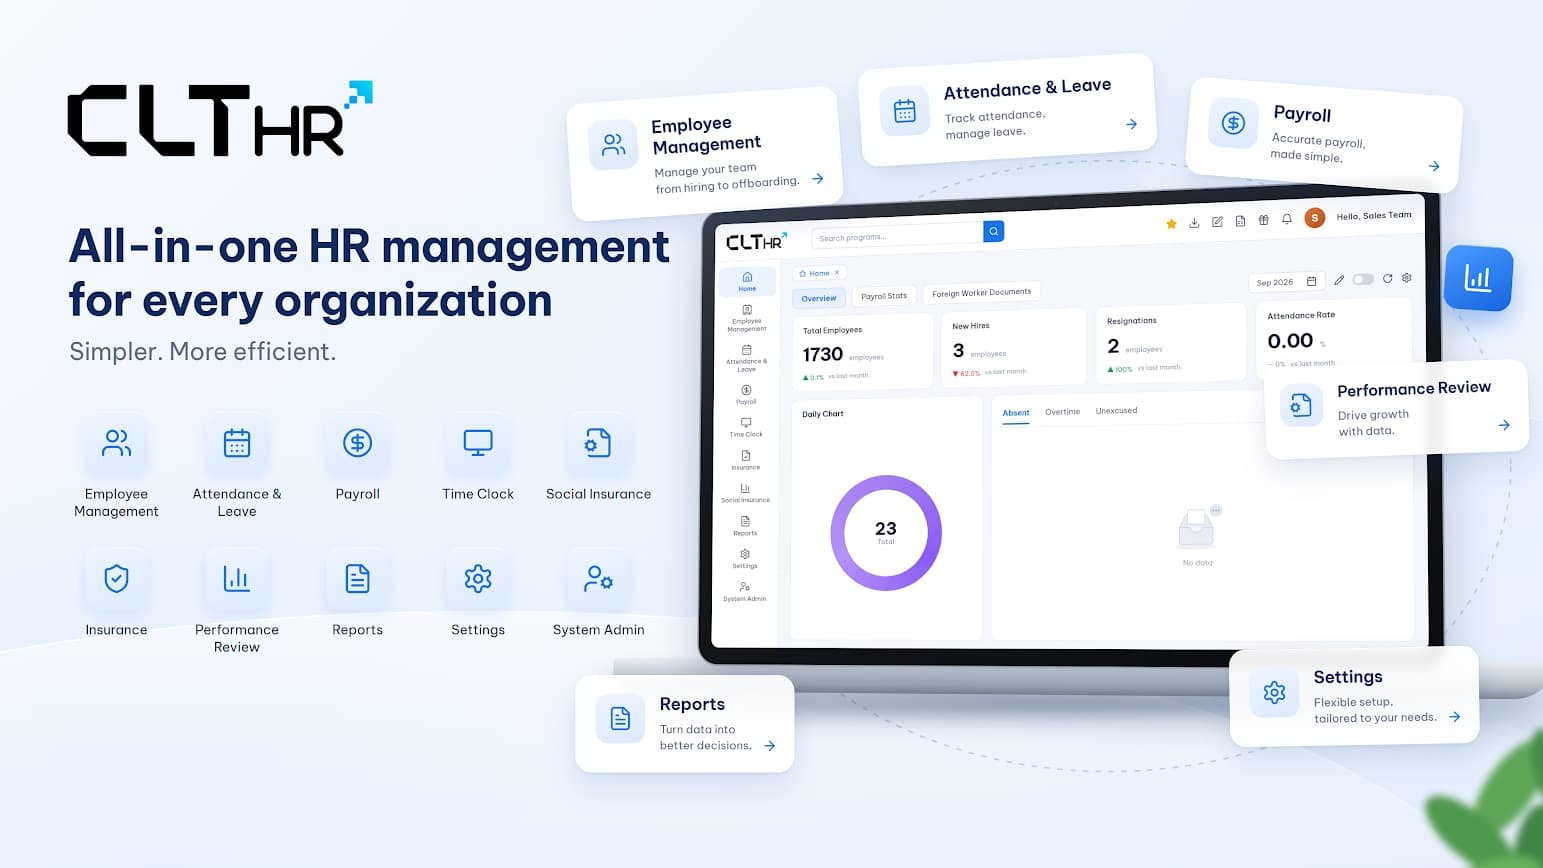This screenshot has height=868, width=1543.
Task: Click the Social Insurance icon in feature grid
Action: tap(598, 443)
